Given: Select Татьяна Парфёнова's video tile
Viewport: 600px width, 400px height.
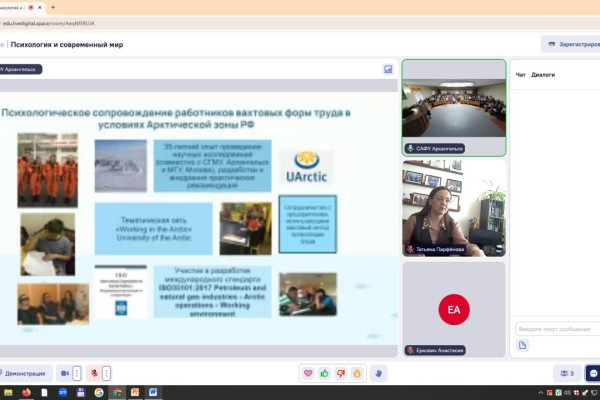Looking at the screenshot, I should coord(454,208).
